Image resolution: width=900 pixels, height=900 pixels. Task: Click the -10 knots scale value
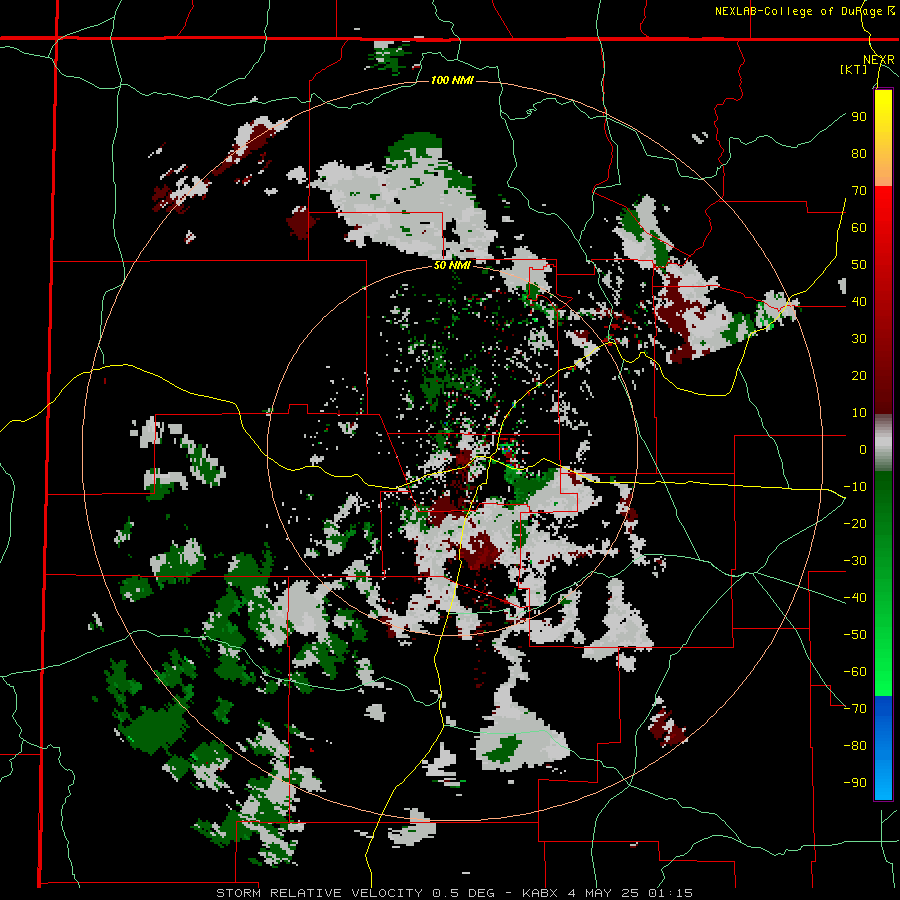(855, 487)
